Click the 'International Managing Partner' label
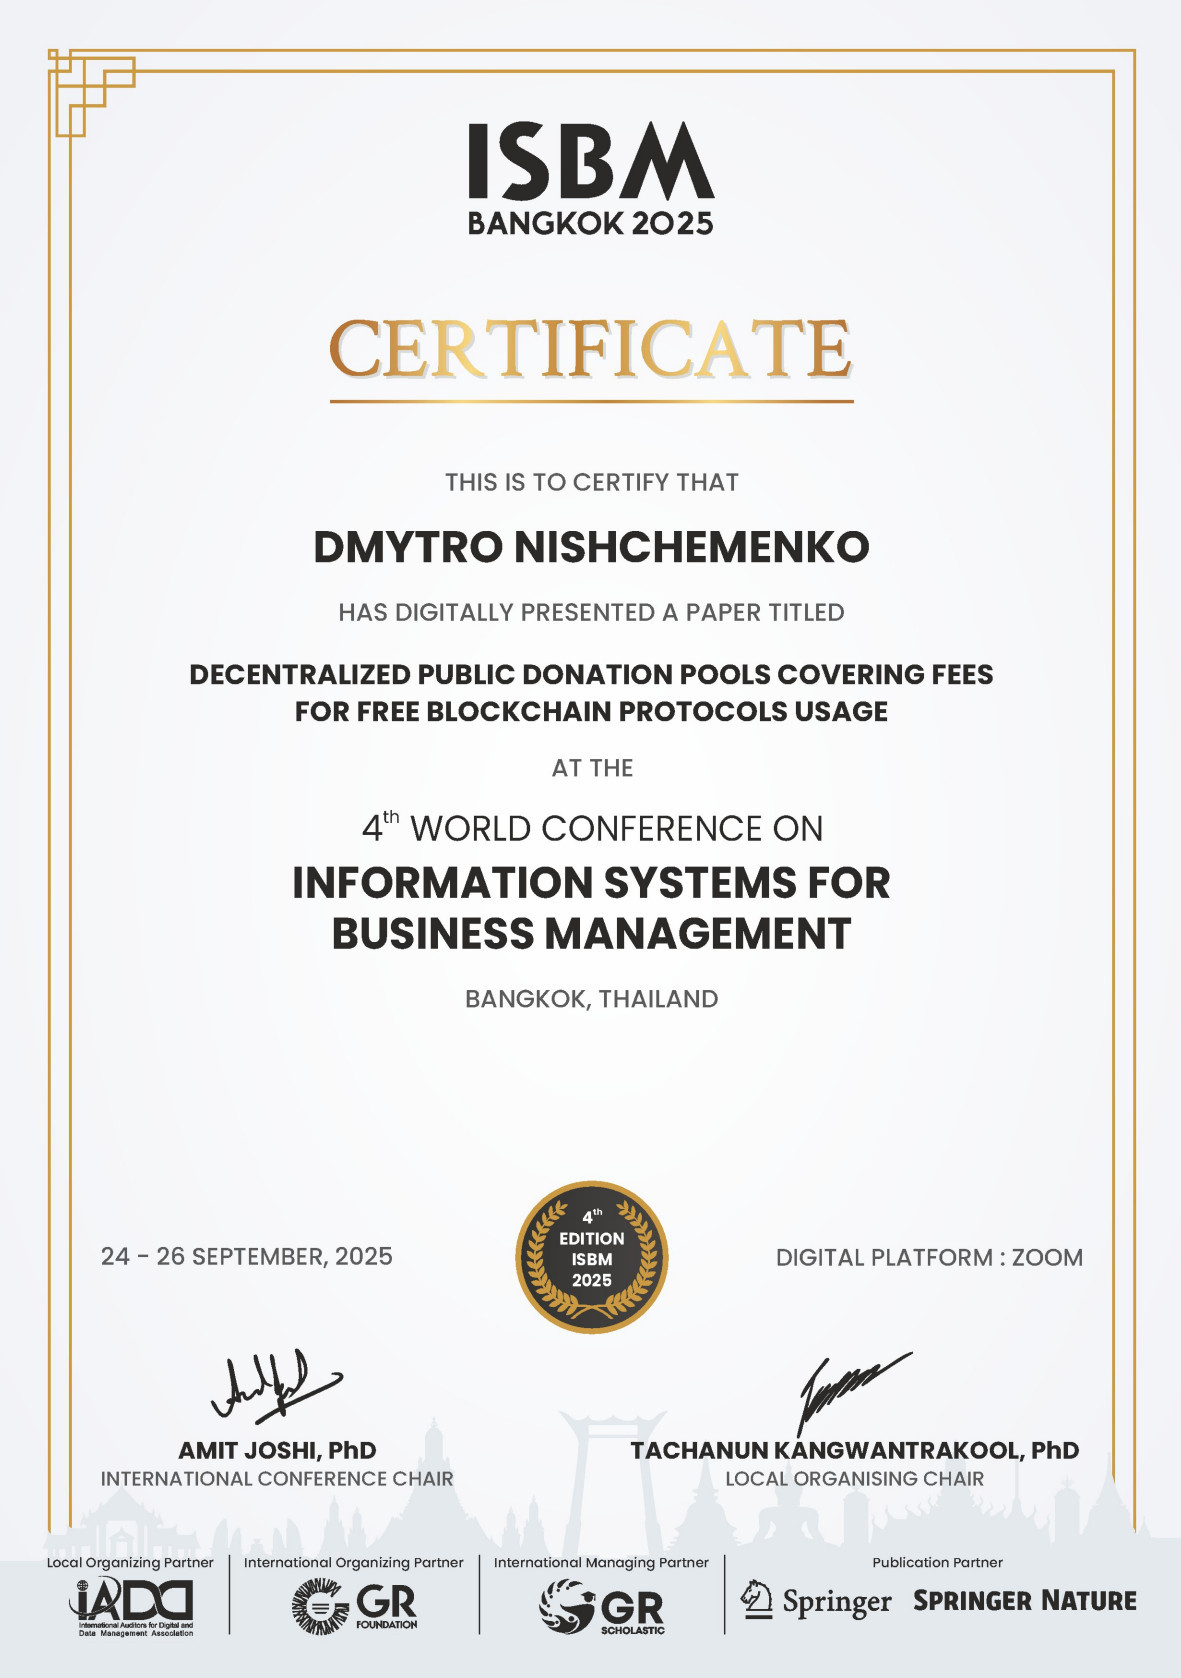 [x=601, y=1563]
